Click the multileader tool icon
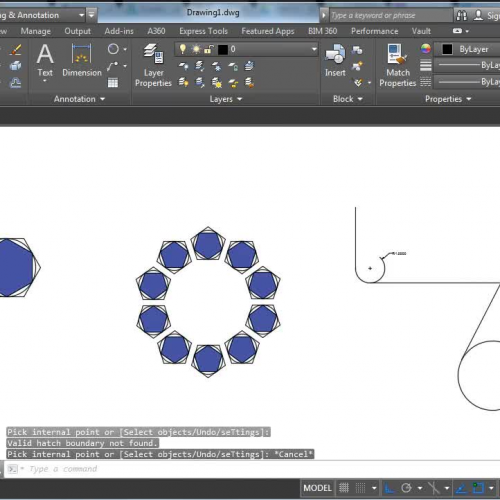 [113, 66]
